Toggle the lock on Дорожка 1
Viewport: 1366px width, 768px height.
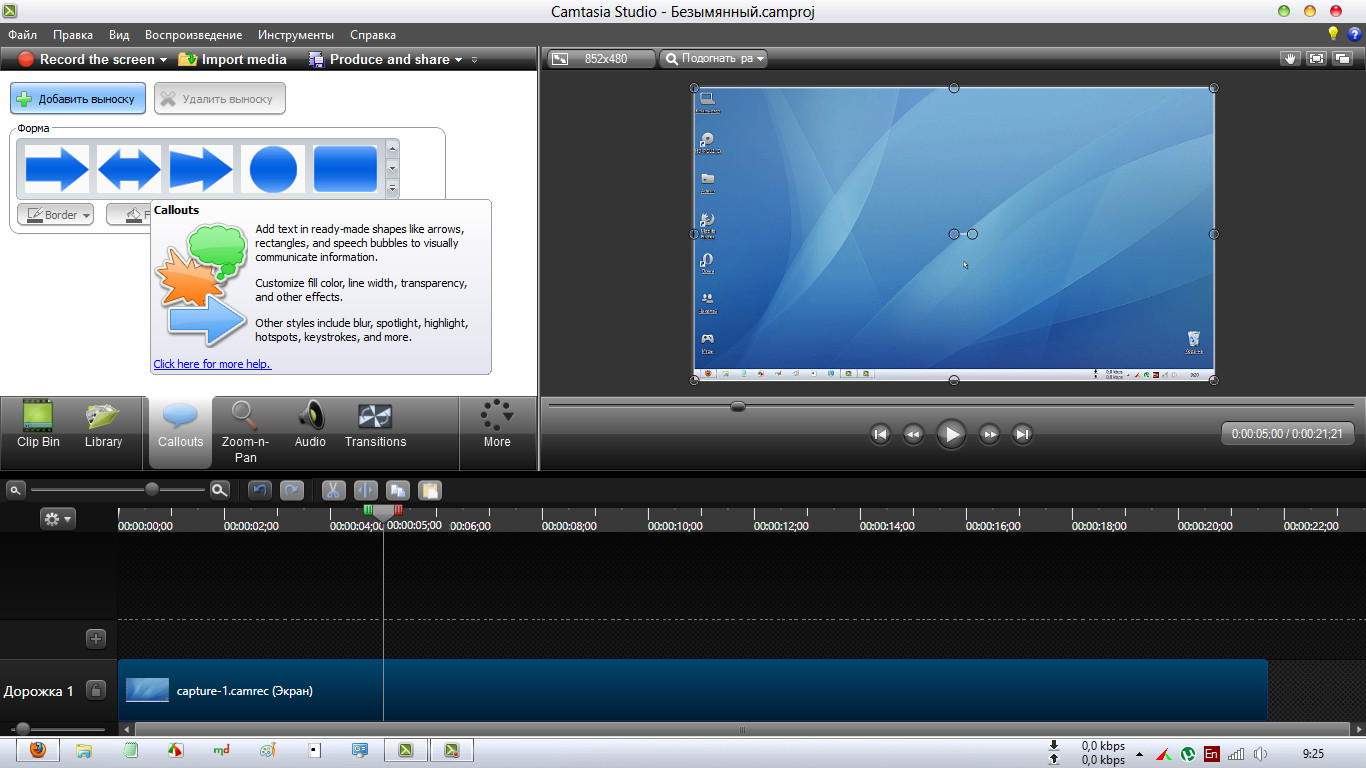(96, 690)
